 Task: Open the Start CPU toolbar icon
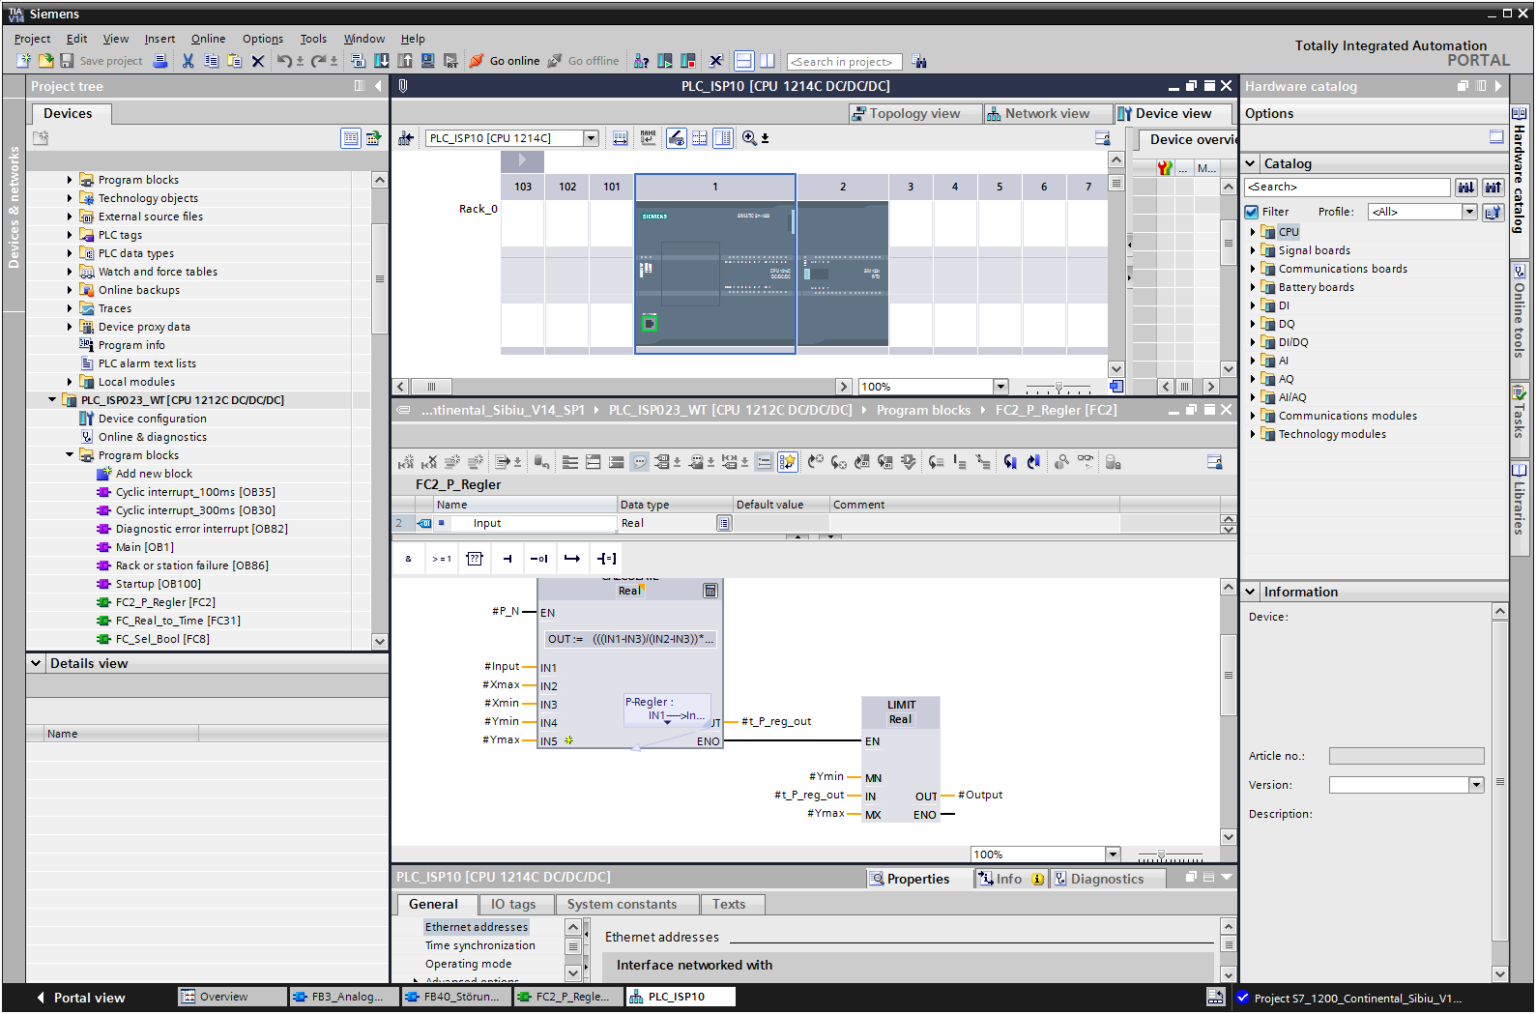tap(665, 61)
